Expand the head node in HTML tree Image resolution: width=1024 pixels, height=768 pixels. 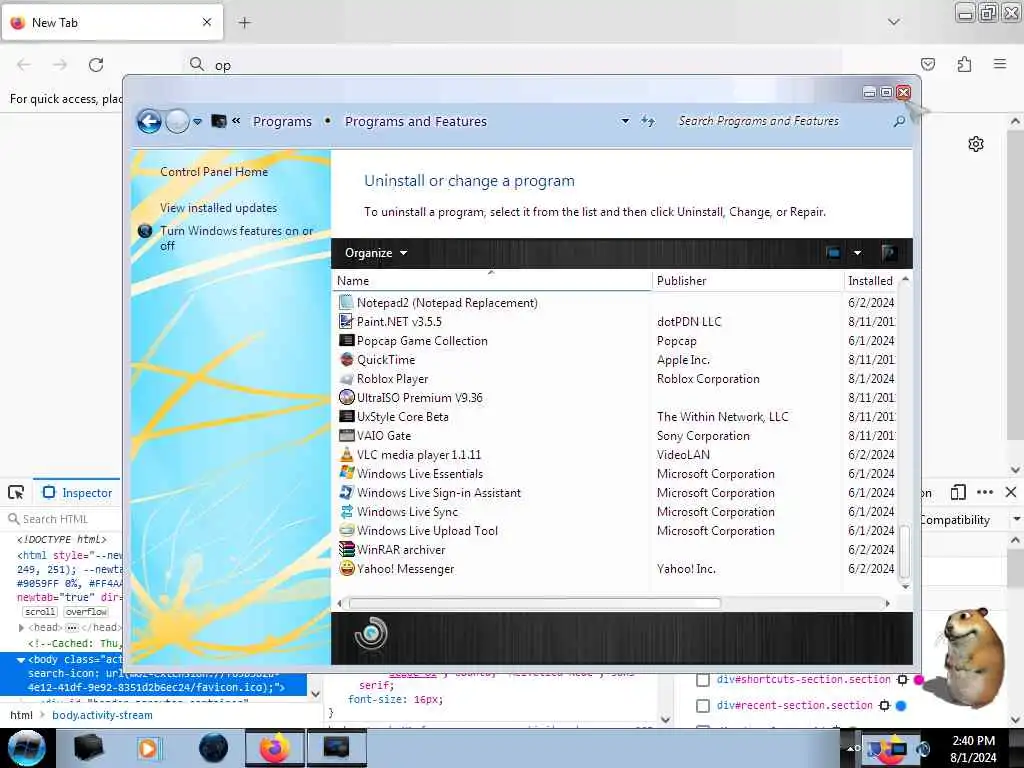(21, 628)
